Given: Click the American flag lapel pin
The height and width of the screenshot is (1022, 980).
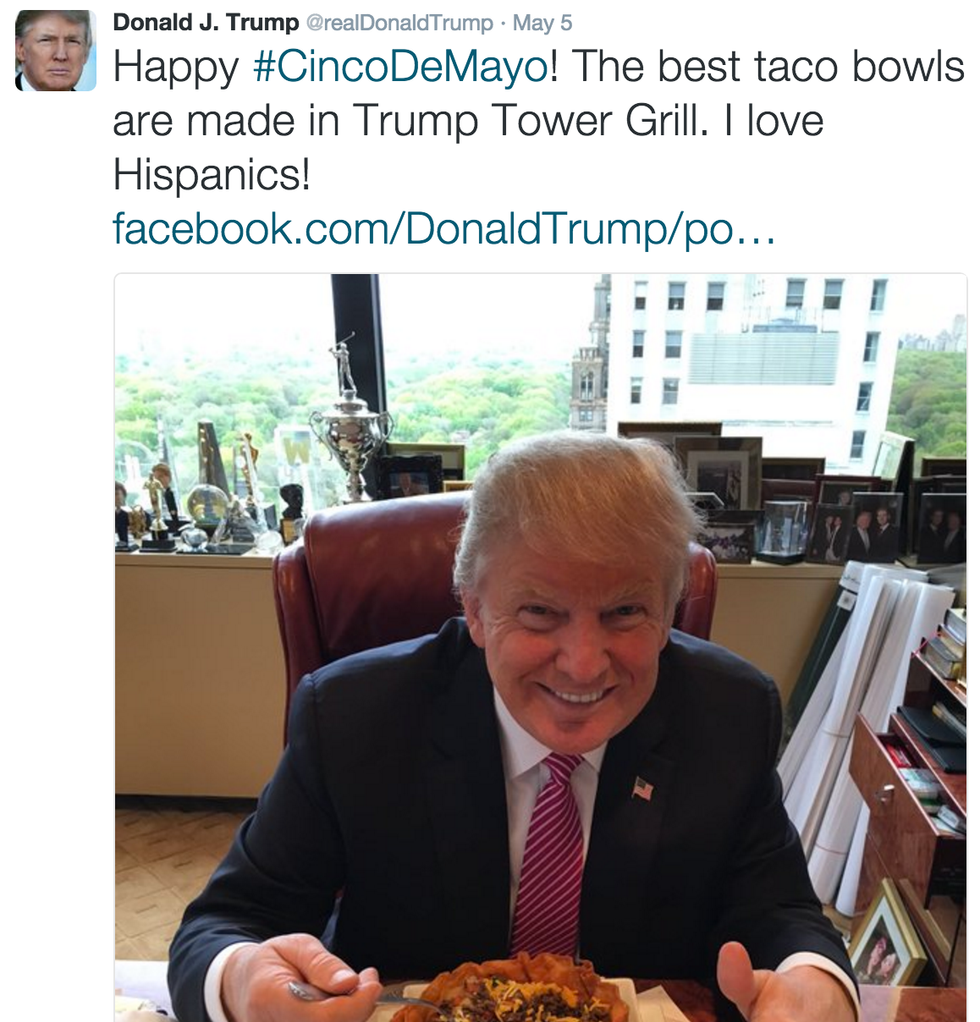Looking at the screenshot, I should pyautogui.click(x=642, y=788).
